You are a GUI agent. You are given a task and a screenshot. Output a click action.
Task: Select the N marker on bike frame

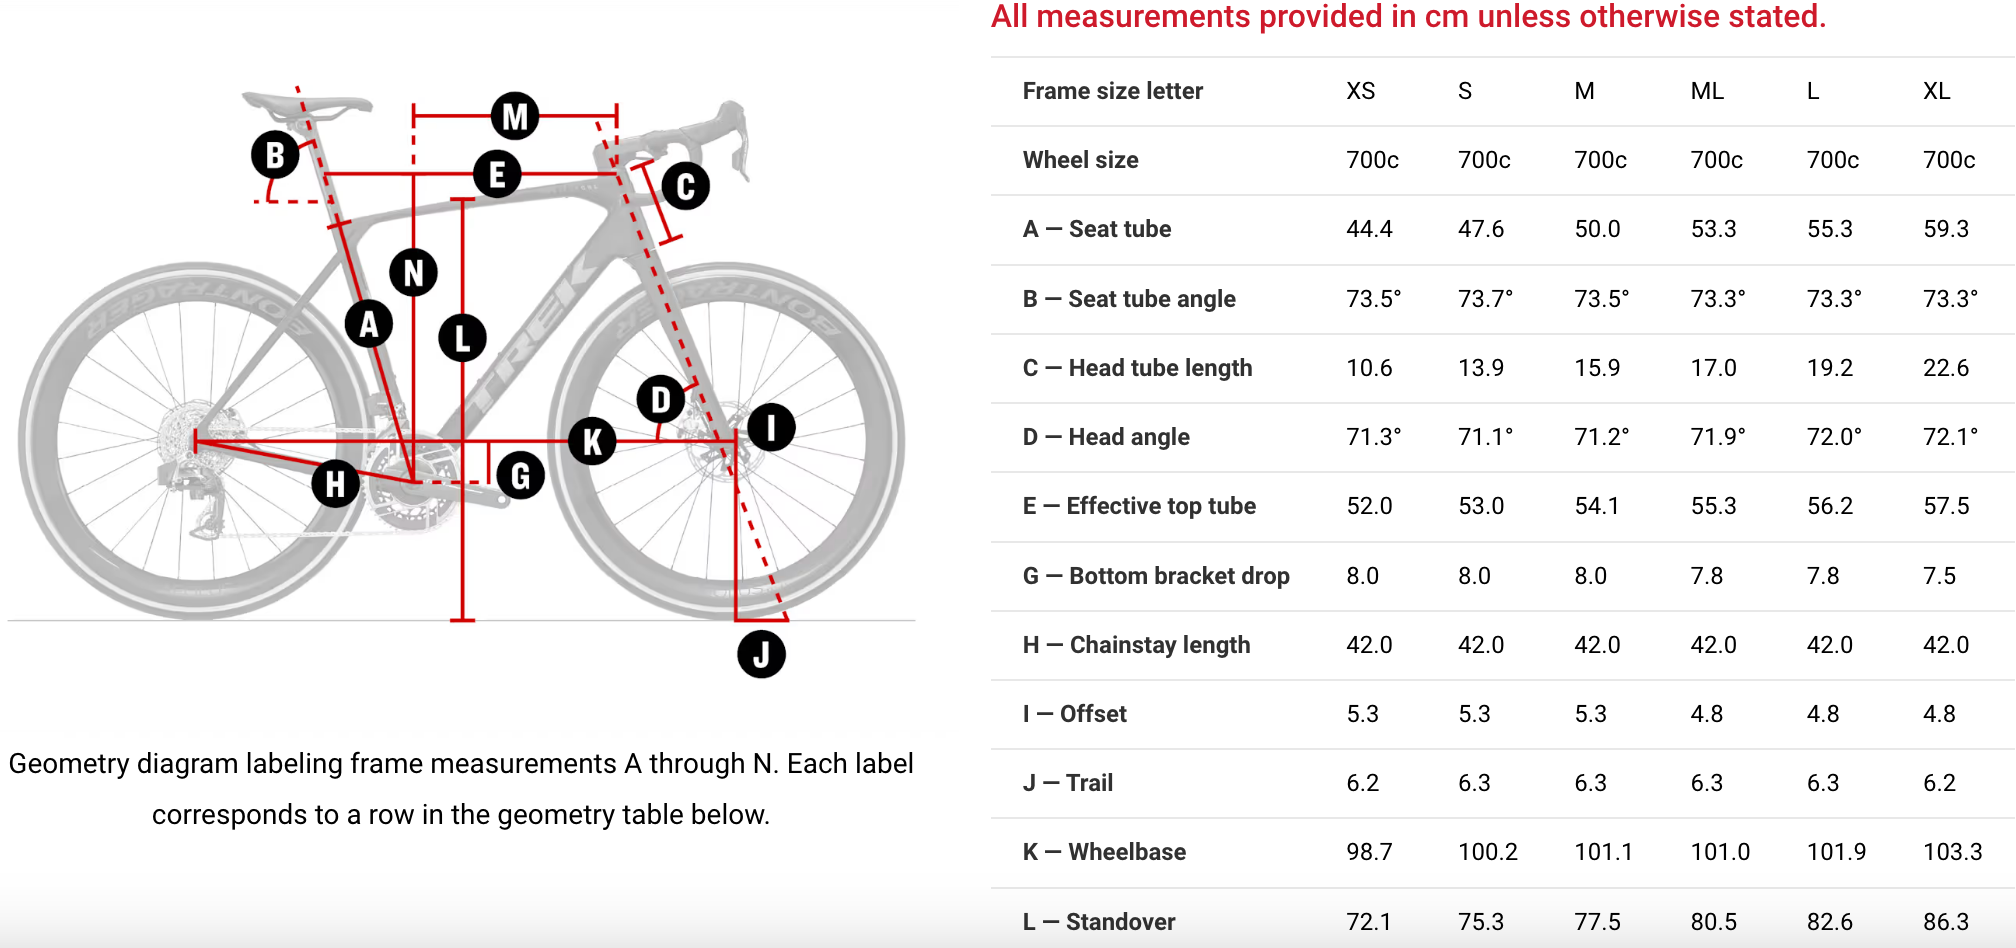pos(413,272)
